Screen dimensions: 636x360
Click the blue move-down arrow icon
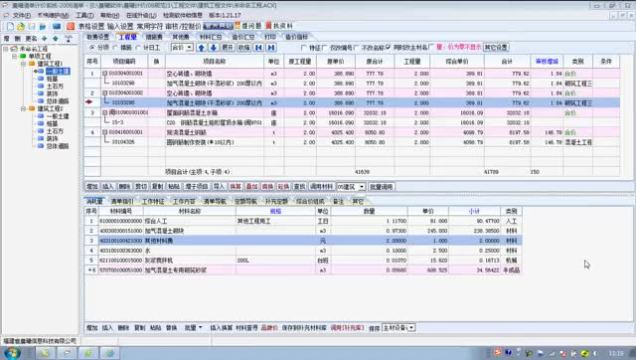(213, 47)
